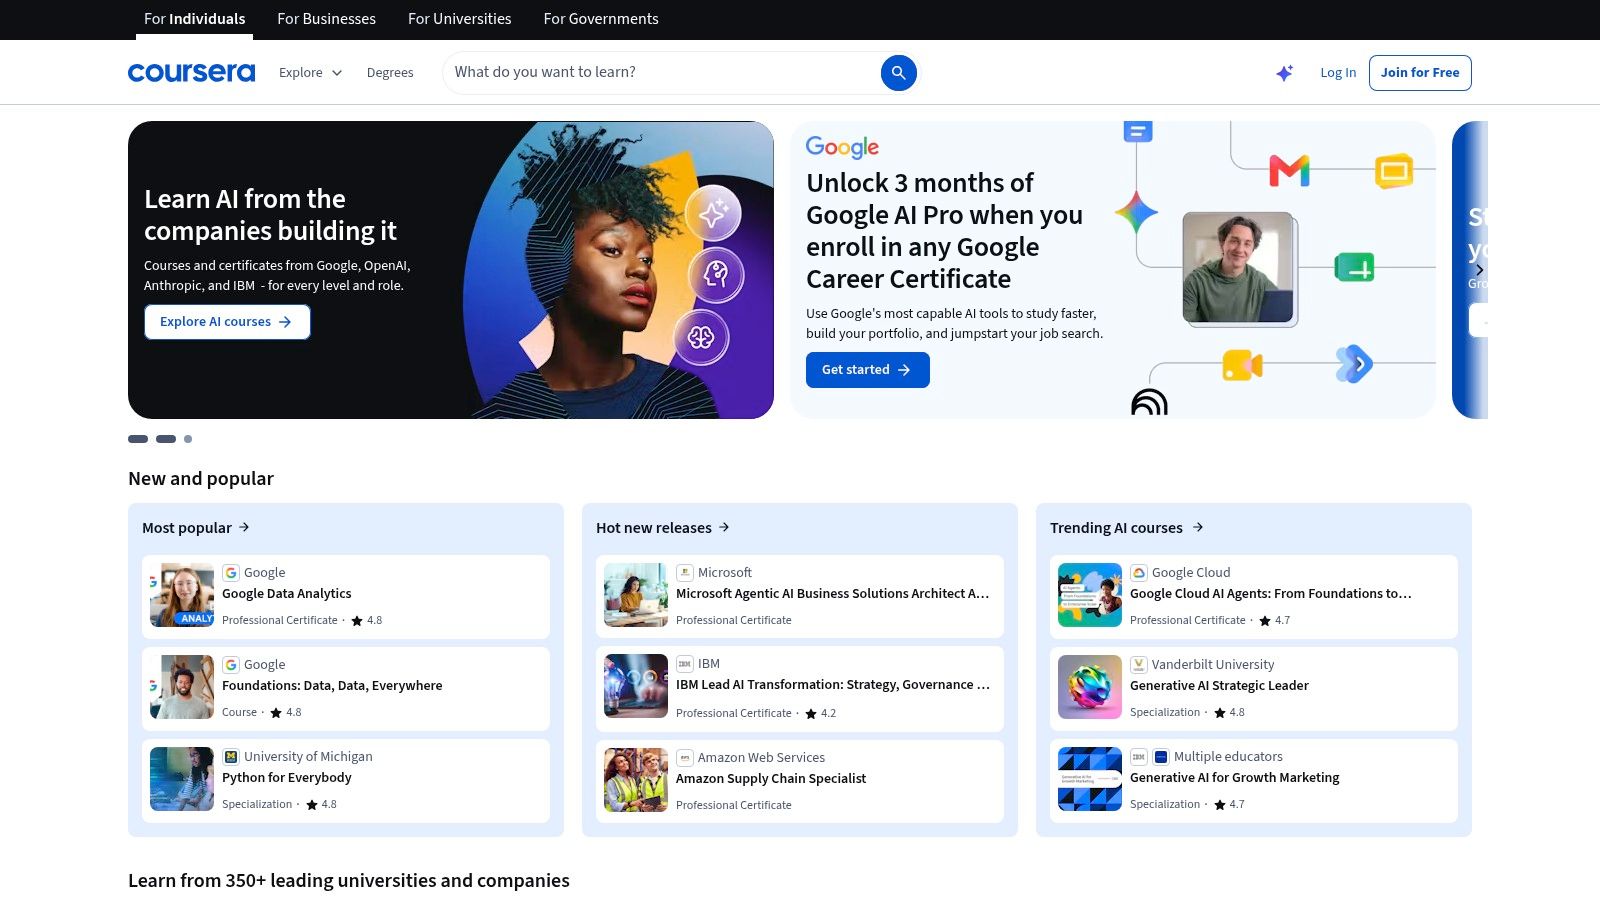Click the Generative AI Strategic Leader colorful thumbnail
Screen dimensions: 1600x900
tap(1090, 687)
